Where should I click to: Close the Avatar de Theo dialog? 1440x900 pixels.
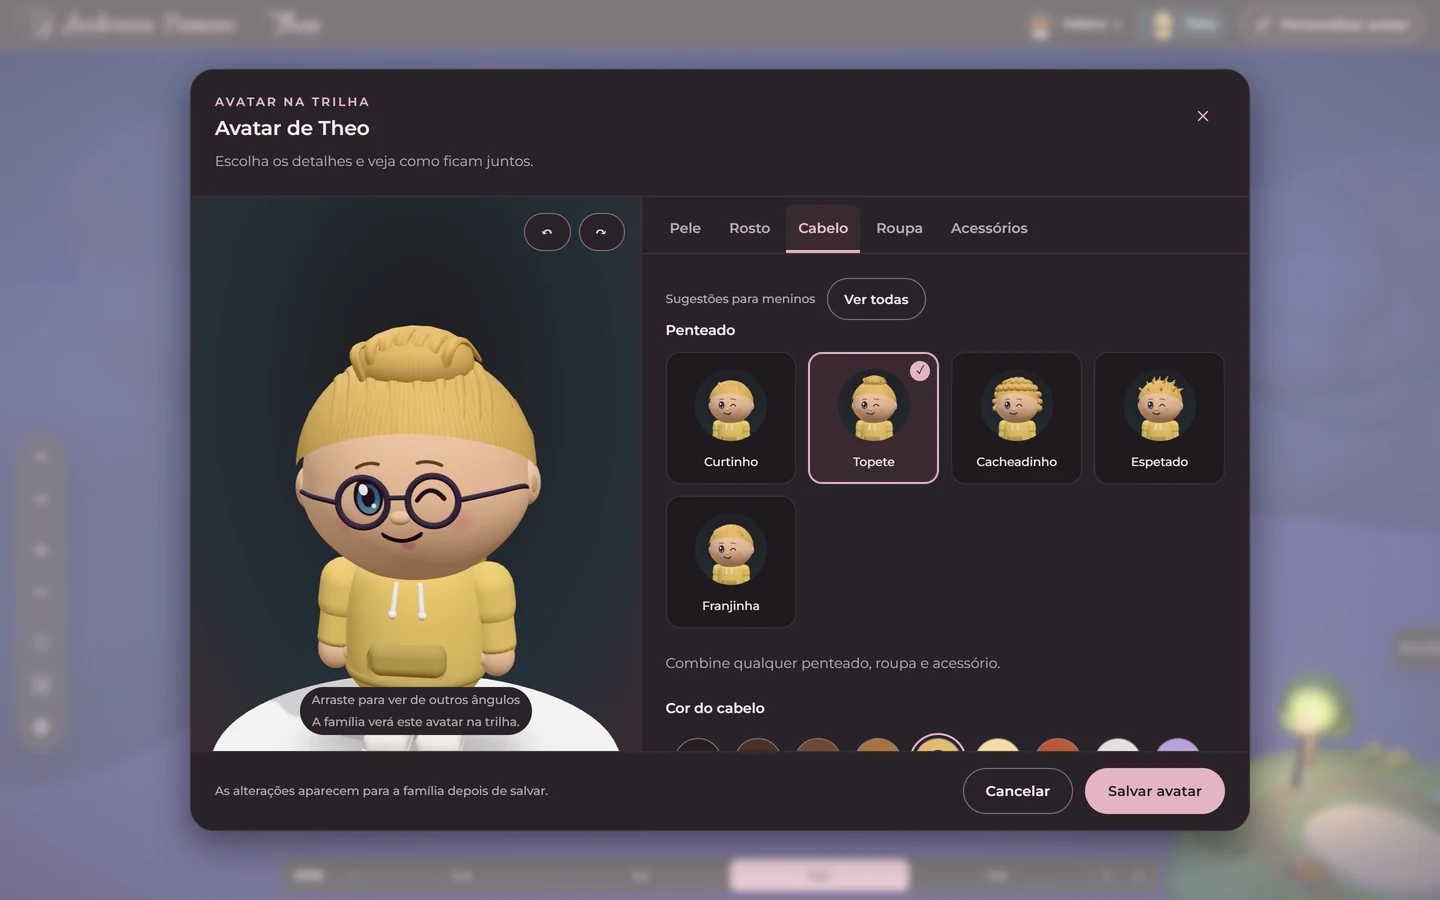[x=1203, y=116]
